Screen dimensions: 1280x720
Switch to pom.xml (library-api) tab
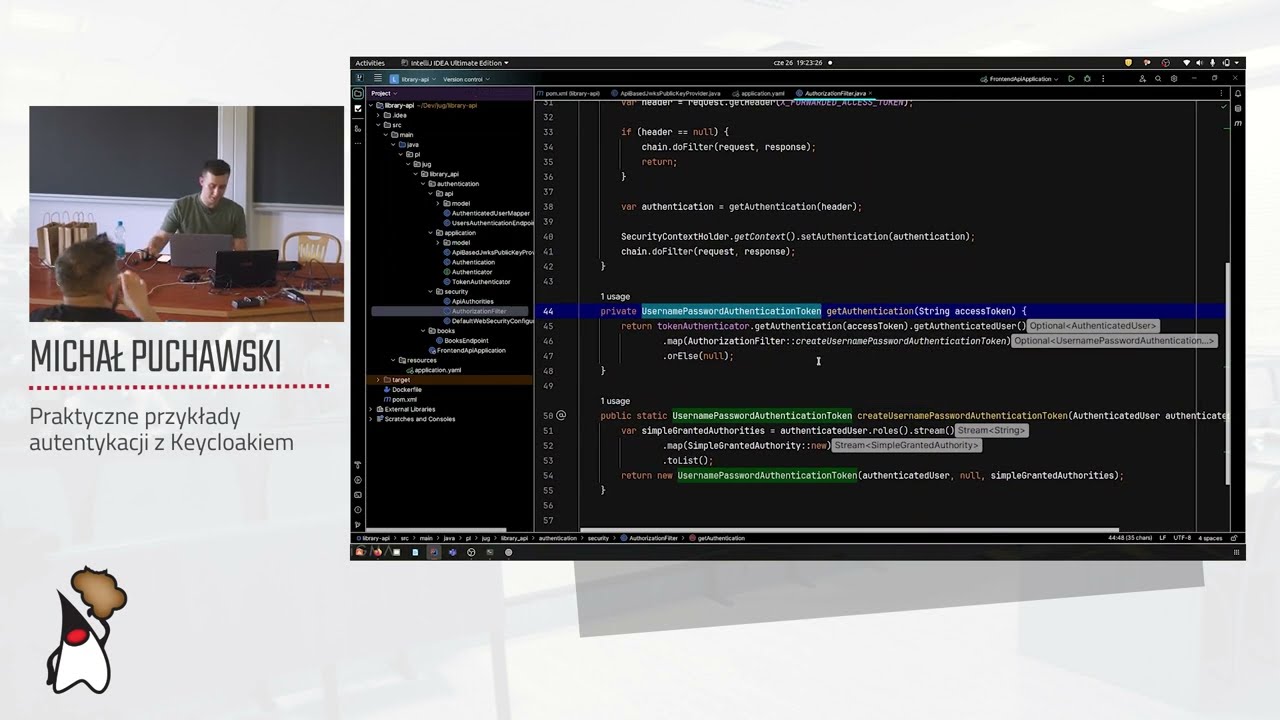568,93
